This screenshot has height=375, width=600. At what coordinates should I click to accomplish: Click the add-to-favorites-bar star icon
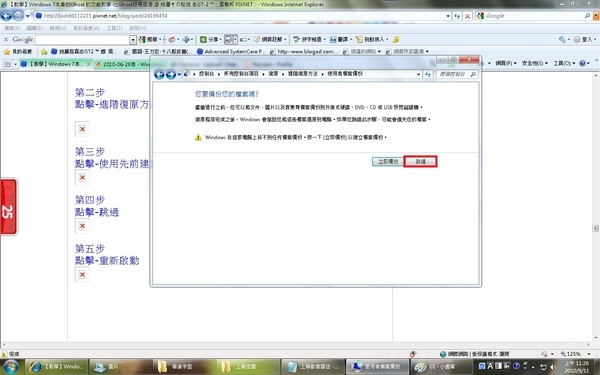click(44, 51)
